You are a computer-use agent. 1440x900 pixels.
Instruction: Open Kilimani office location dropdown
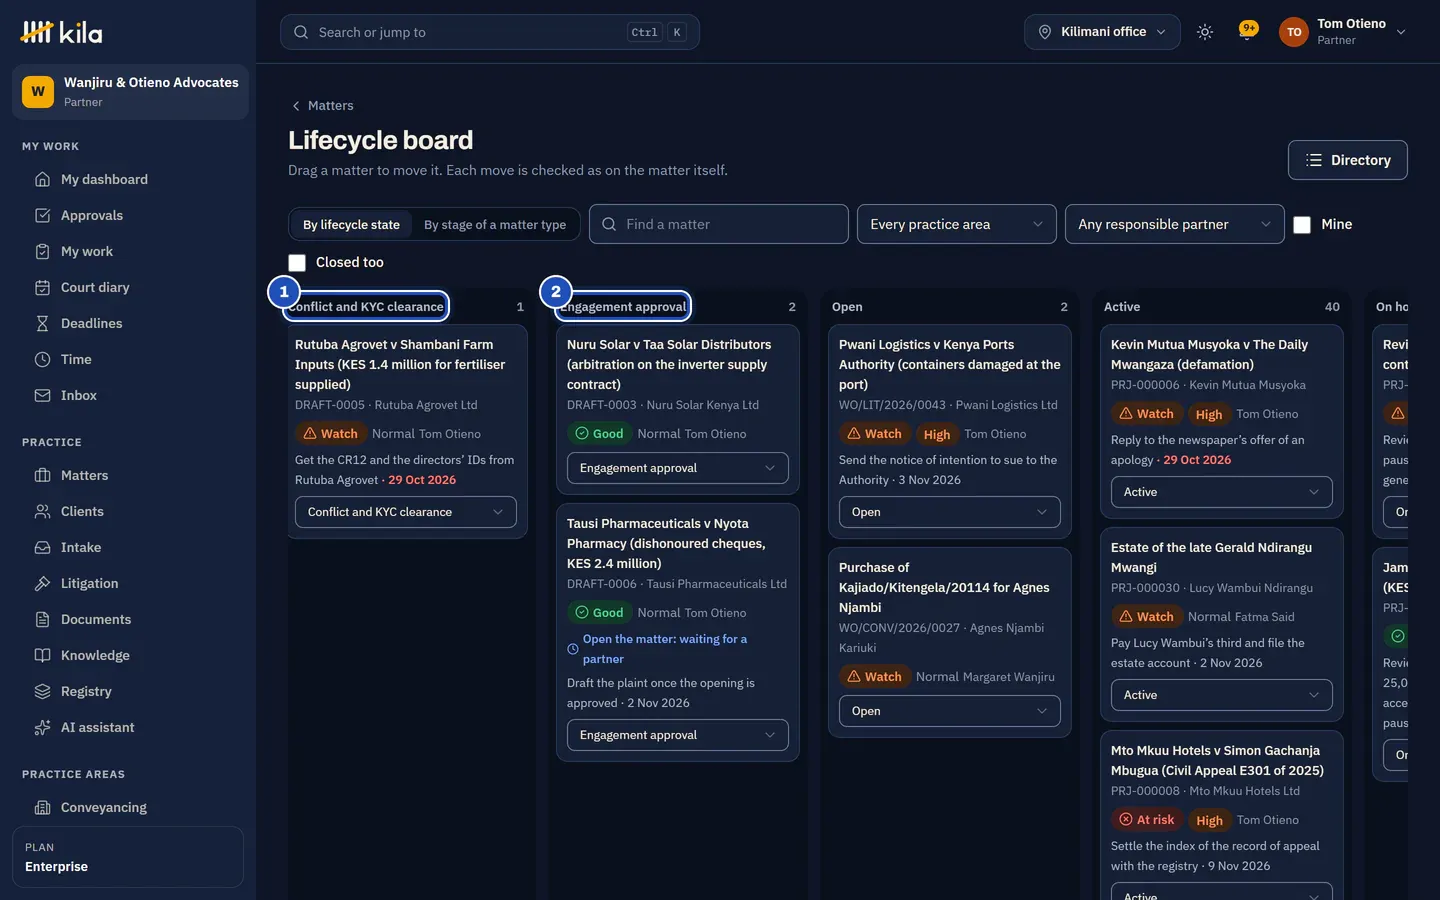click(1102, 32)
